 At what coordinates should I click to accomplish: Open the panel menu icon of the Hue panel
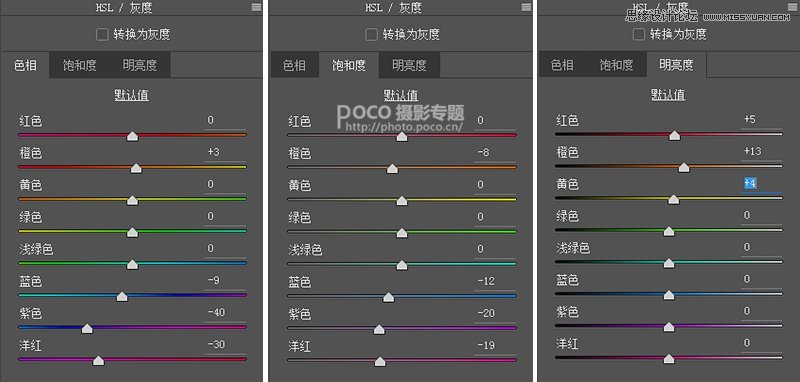[x=256, y=7]
